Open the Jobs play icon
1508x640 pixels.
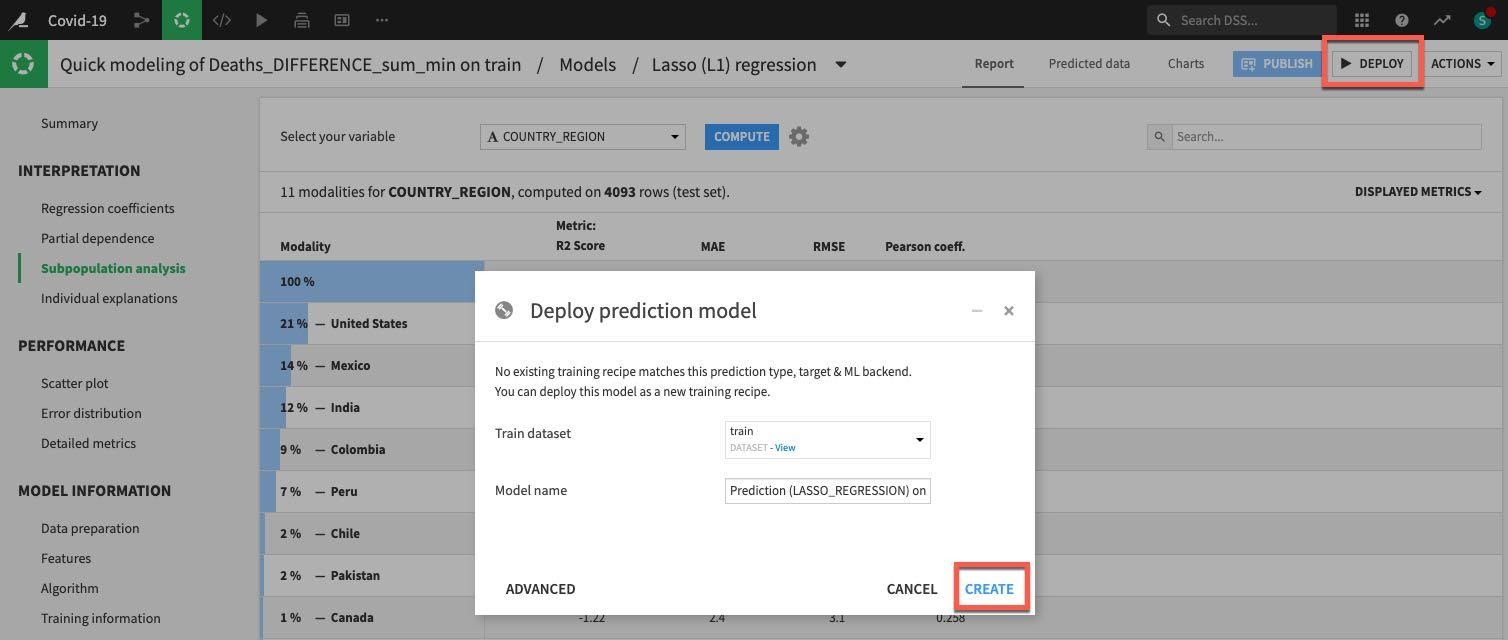pyautogui.click(x=261, y=20)
